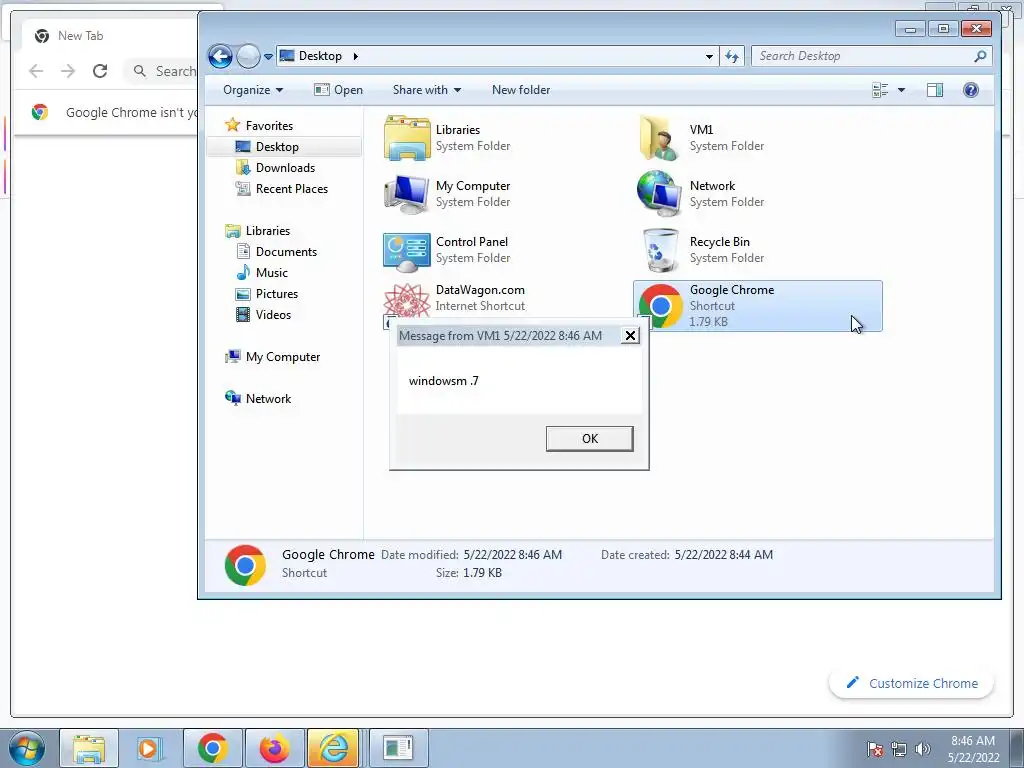
Task: Click Chrome's forward navigation arrow
Action: 68,71
